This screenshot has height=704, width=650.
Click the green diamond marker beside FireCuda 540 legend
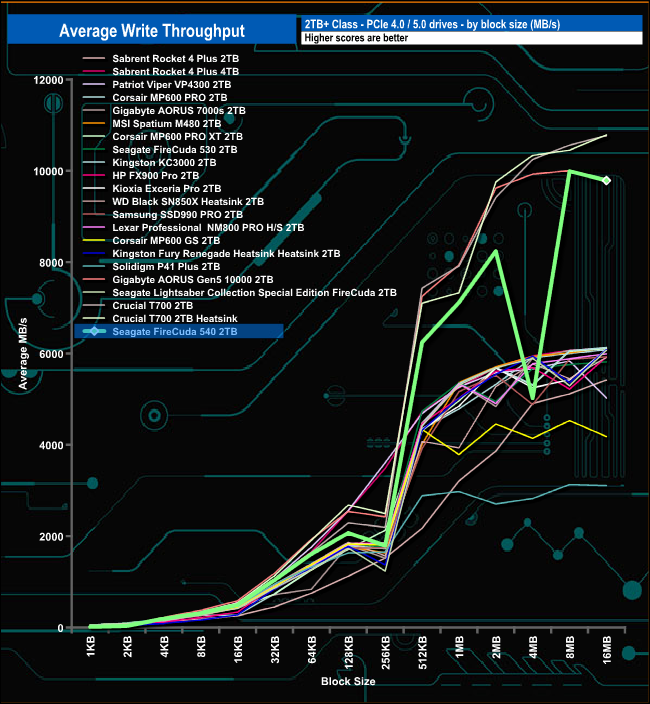click(94, 331)
